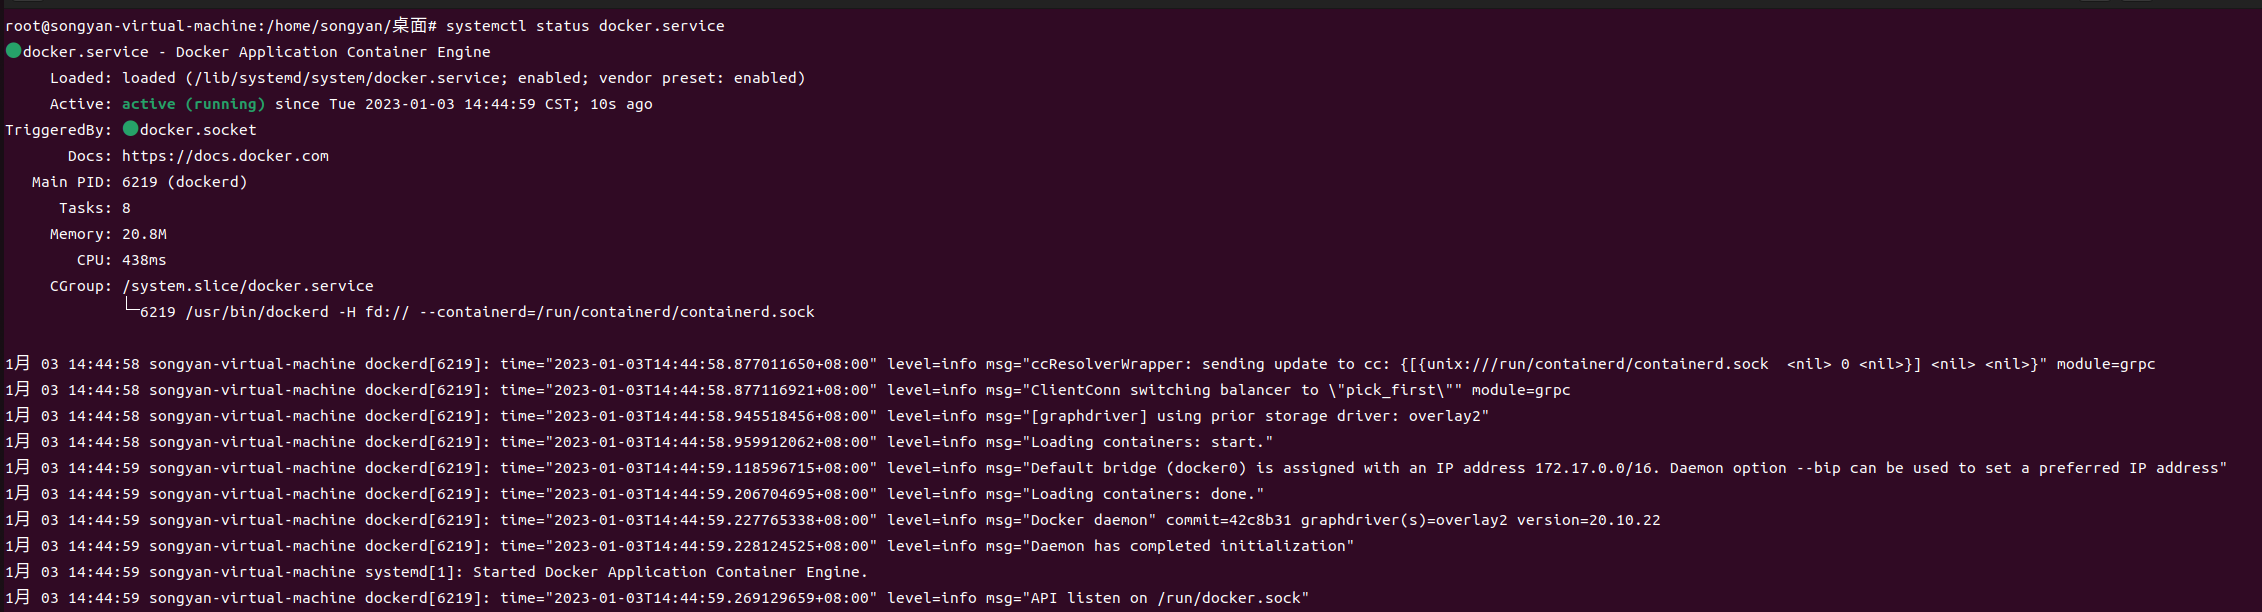Click the 'Started Docker Application Container Engine' log line
This screenshot has height=612, width=2262.
click(436, 572)
